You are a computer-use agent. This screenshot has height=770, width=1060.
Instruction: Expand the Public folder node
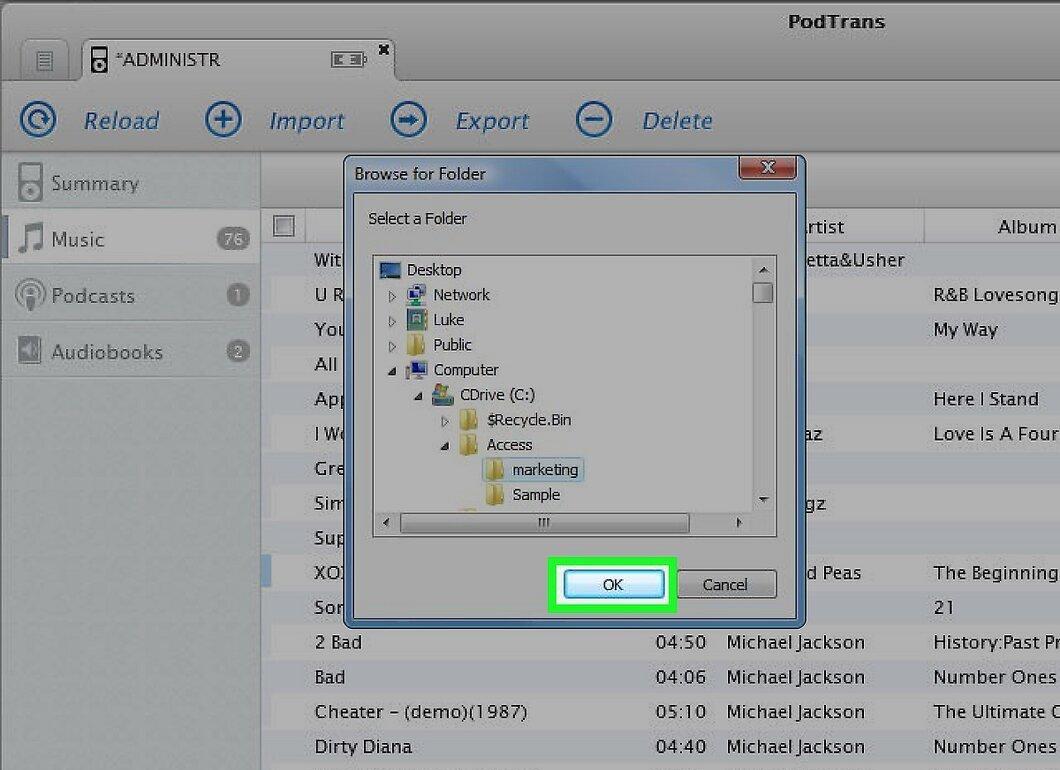[x=392, y=345]
